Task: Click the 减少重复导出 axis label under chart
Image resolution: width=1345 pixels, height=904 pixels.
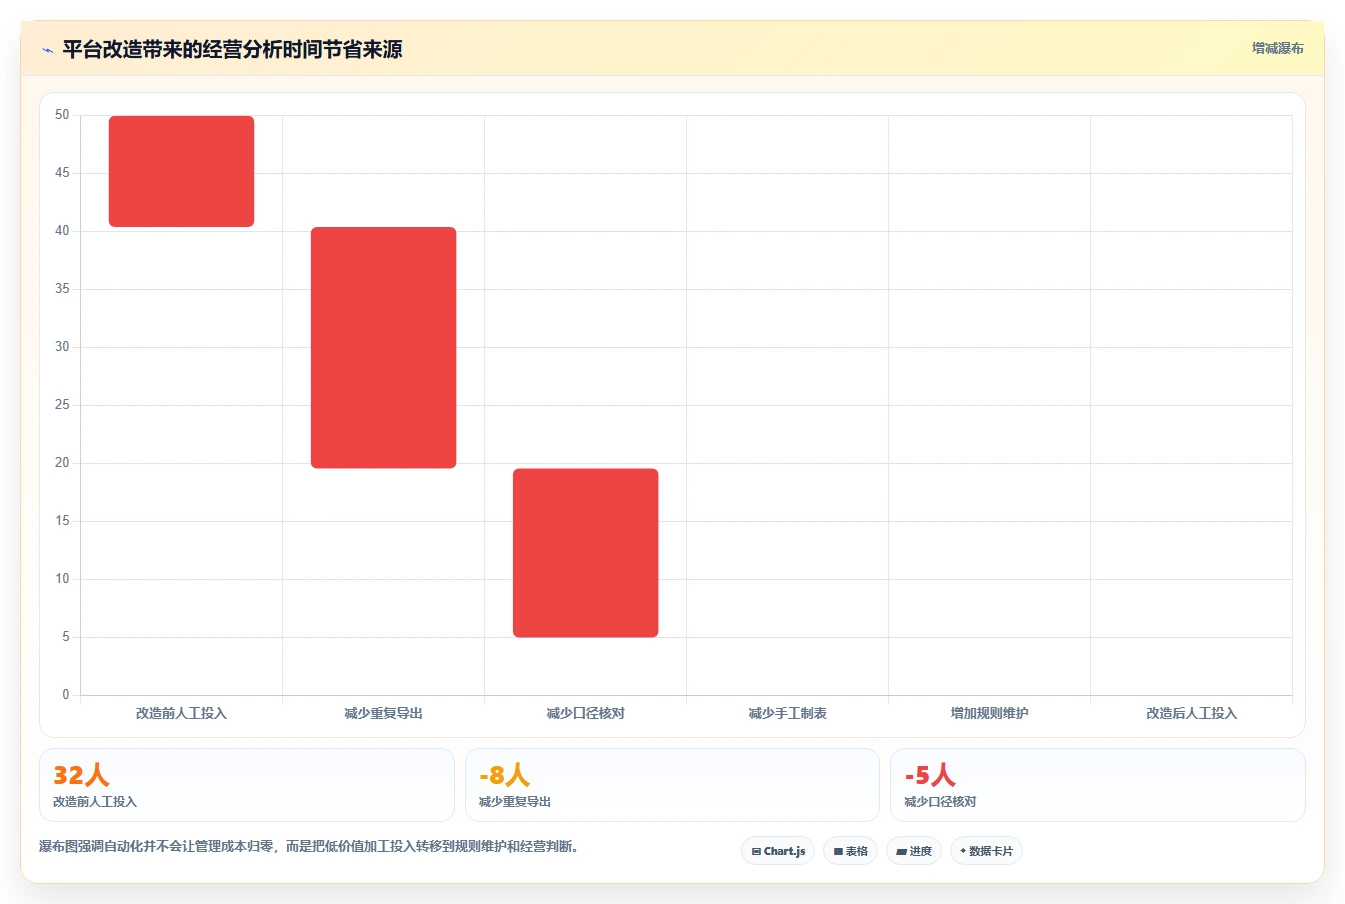Action: click(x=383, y=713)
